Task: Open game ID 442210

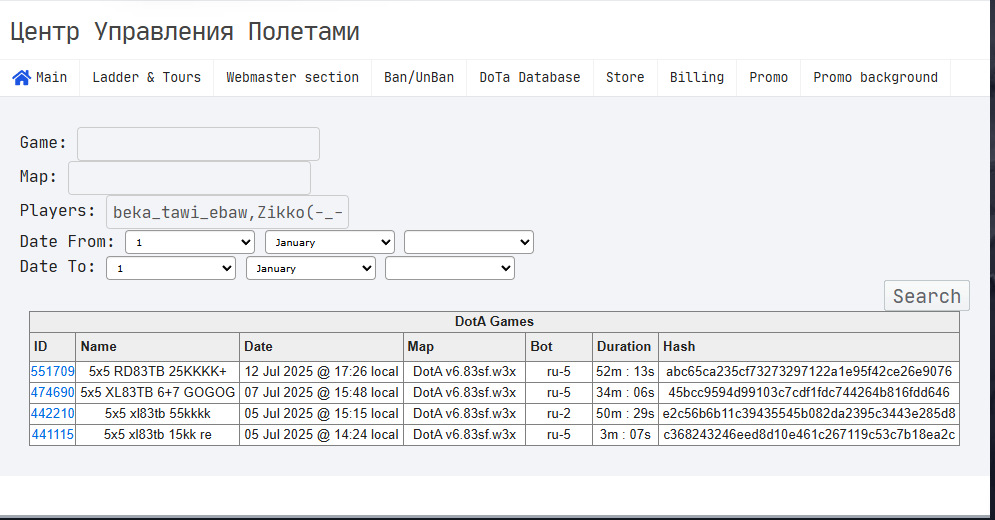Action: (x=53, y=413)
